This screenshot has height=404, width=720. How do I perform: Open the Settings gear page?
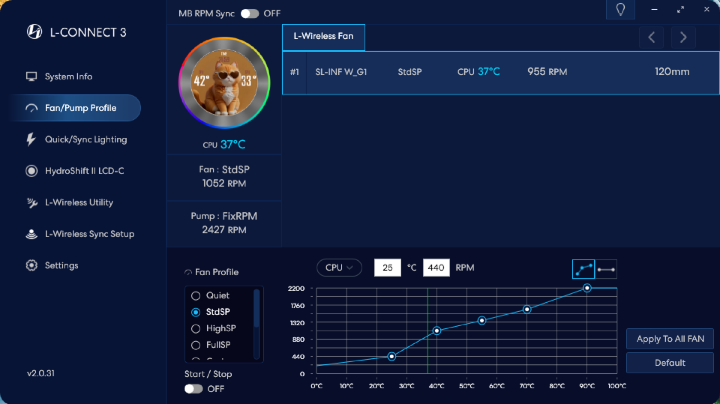click(x=61, y=265)
